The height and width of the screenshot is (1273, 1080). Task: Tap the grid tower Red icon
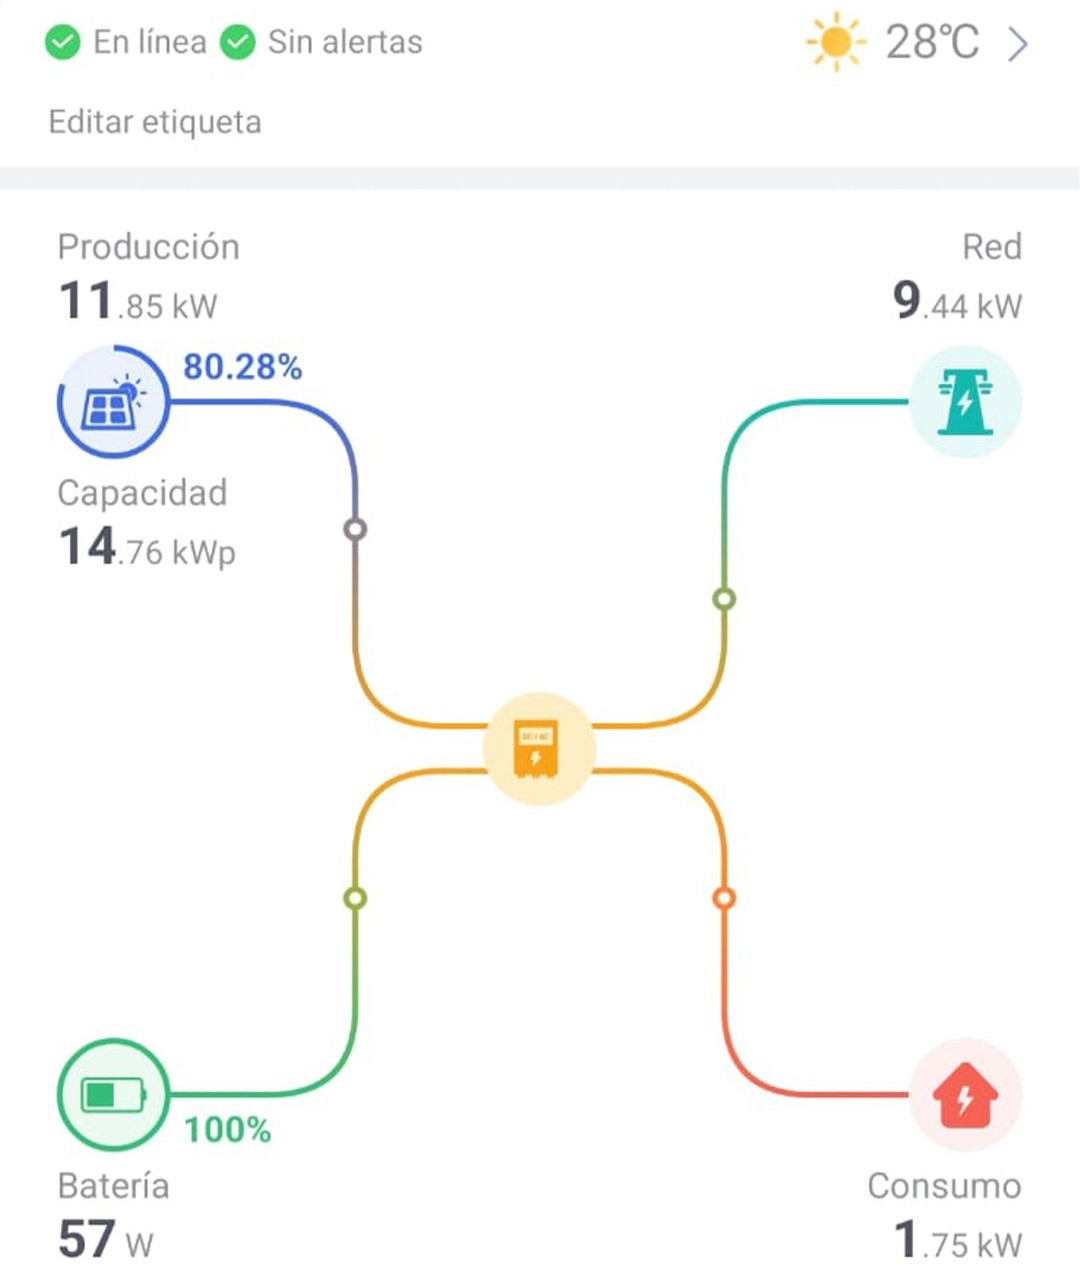pos(965,402)
